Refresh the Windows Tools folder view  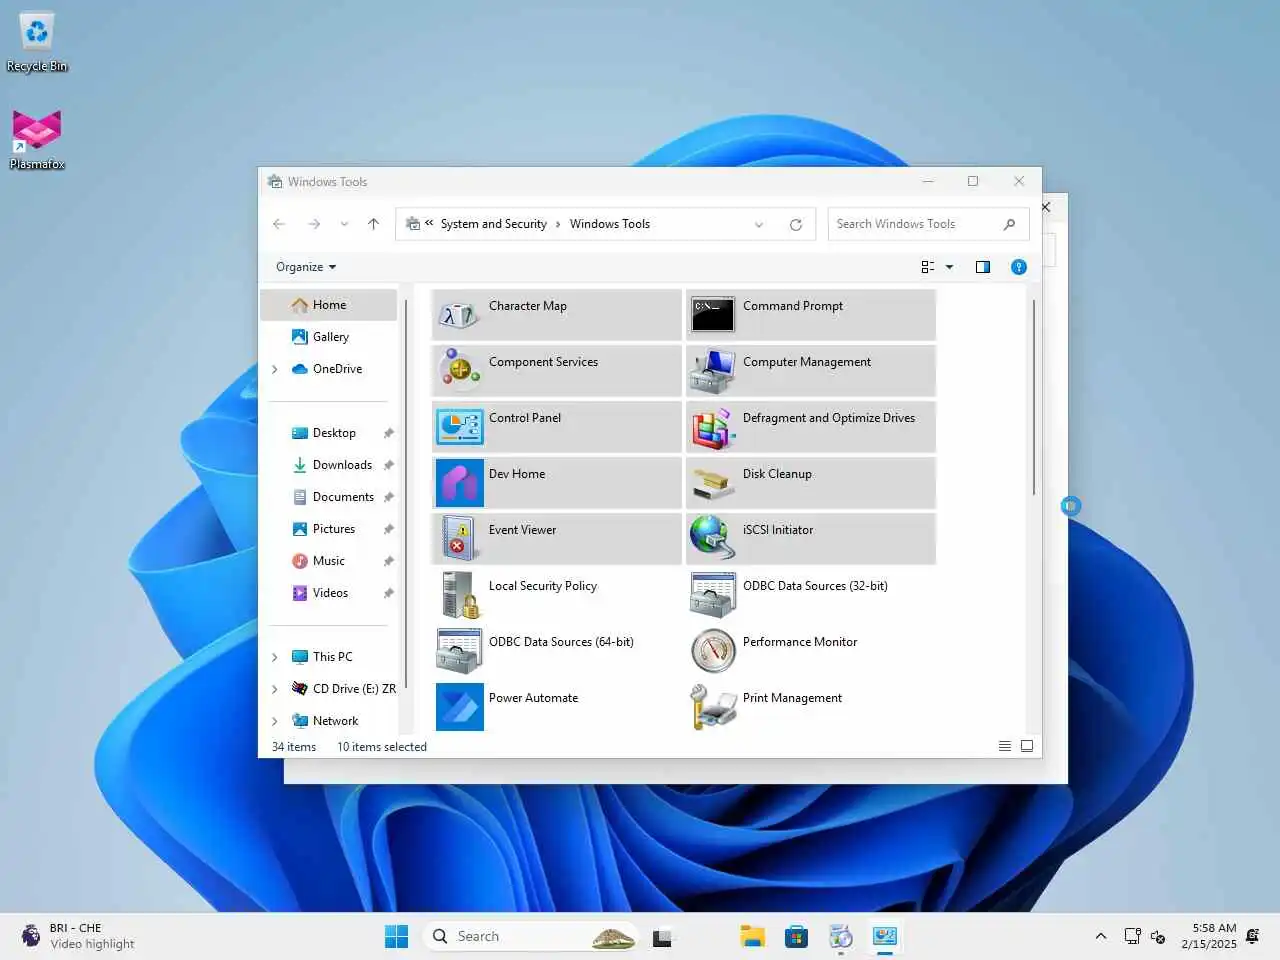coord(796,224)
